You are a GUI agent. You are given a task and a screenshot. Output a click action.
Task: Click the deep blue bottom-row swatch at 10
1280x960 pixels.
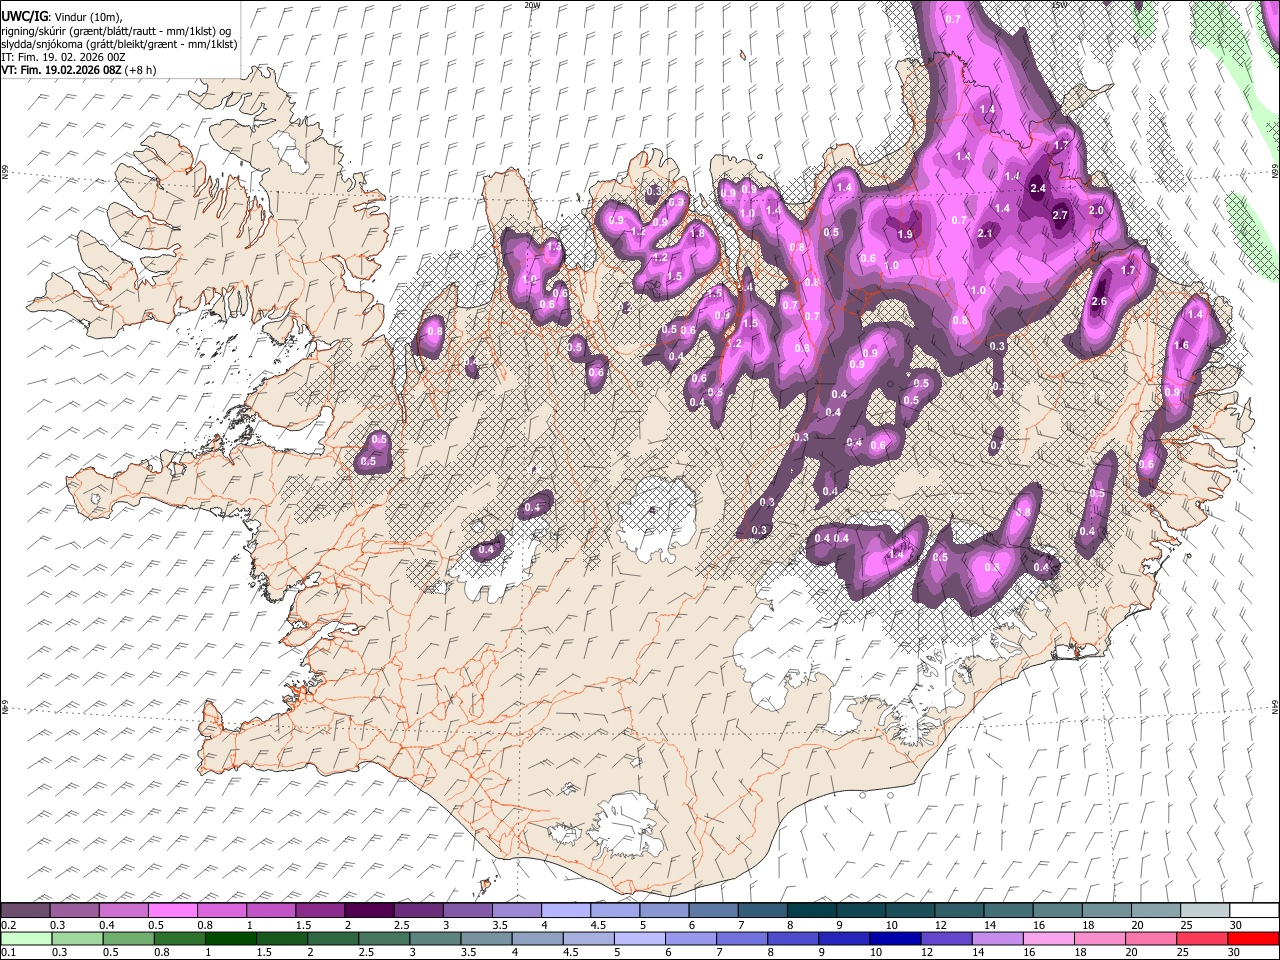[x=894, y=938]
